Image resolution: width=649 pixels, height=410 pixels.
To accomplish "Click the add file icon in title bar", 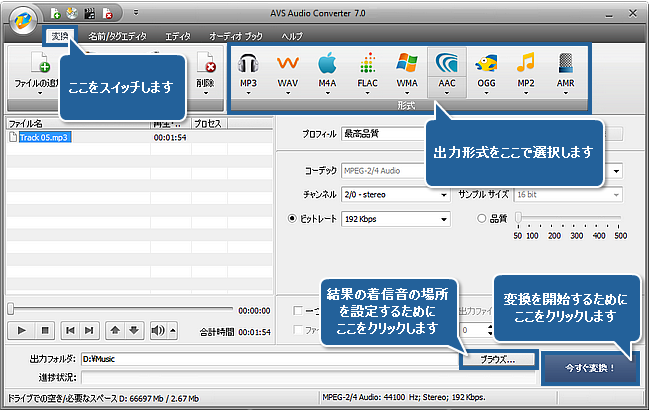I will tap(55, 14).
